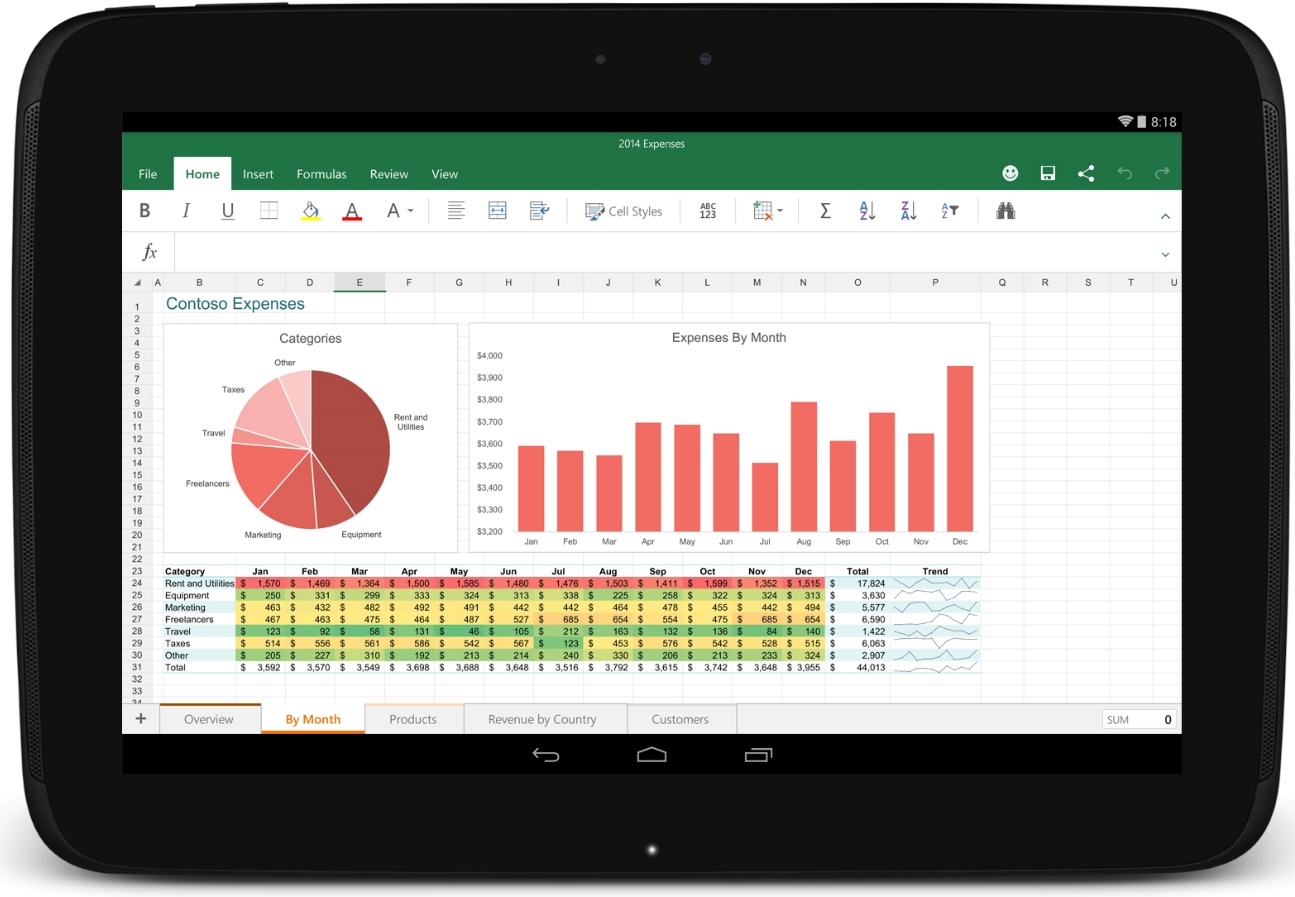Click the AutoSum sigma icon
Image resolution: width=1295 pixels, height=897 pixels.
pyautogui.click(x=824, y=210)
